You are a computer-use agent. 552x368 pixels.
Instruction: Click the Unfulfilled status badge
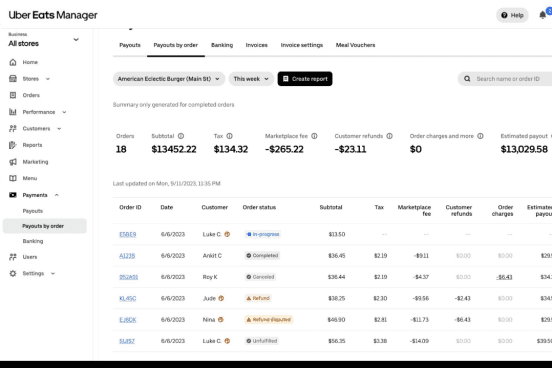point(262,341)
